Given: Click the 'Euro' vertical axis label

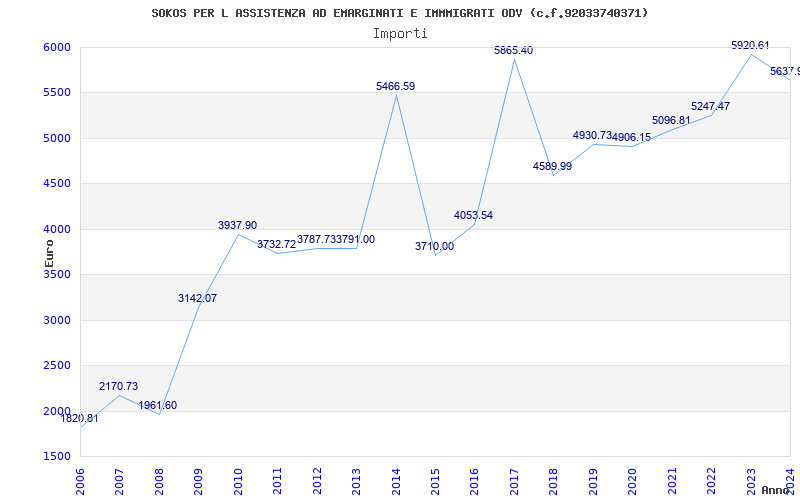Looking at the screenshot, I should tap(49, 253).
